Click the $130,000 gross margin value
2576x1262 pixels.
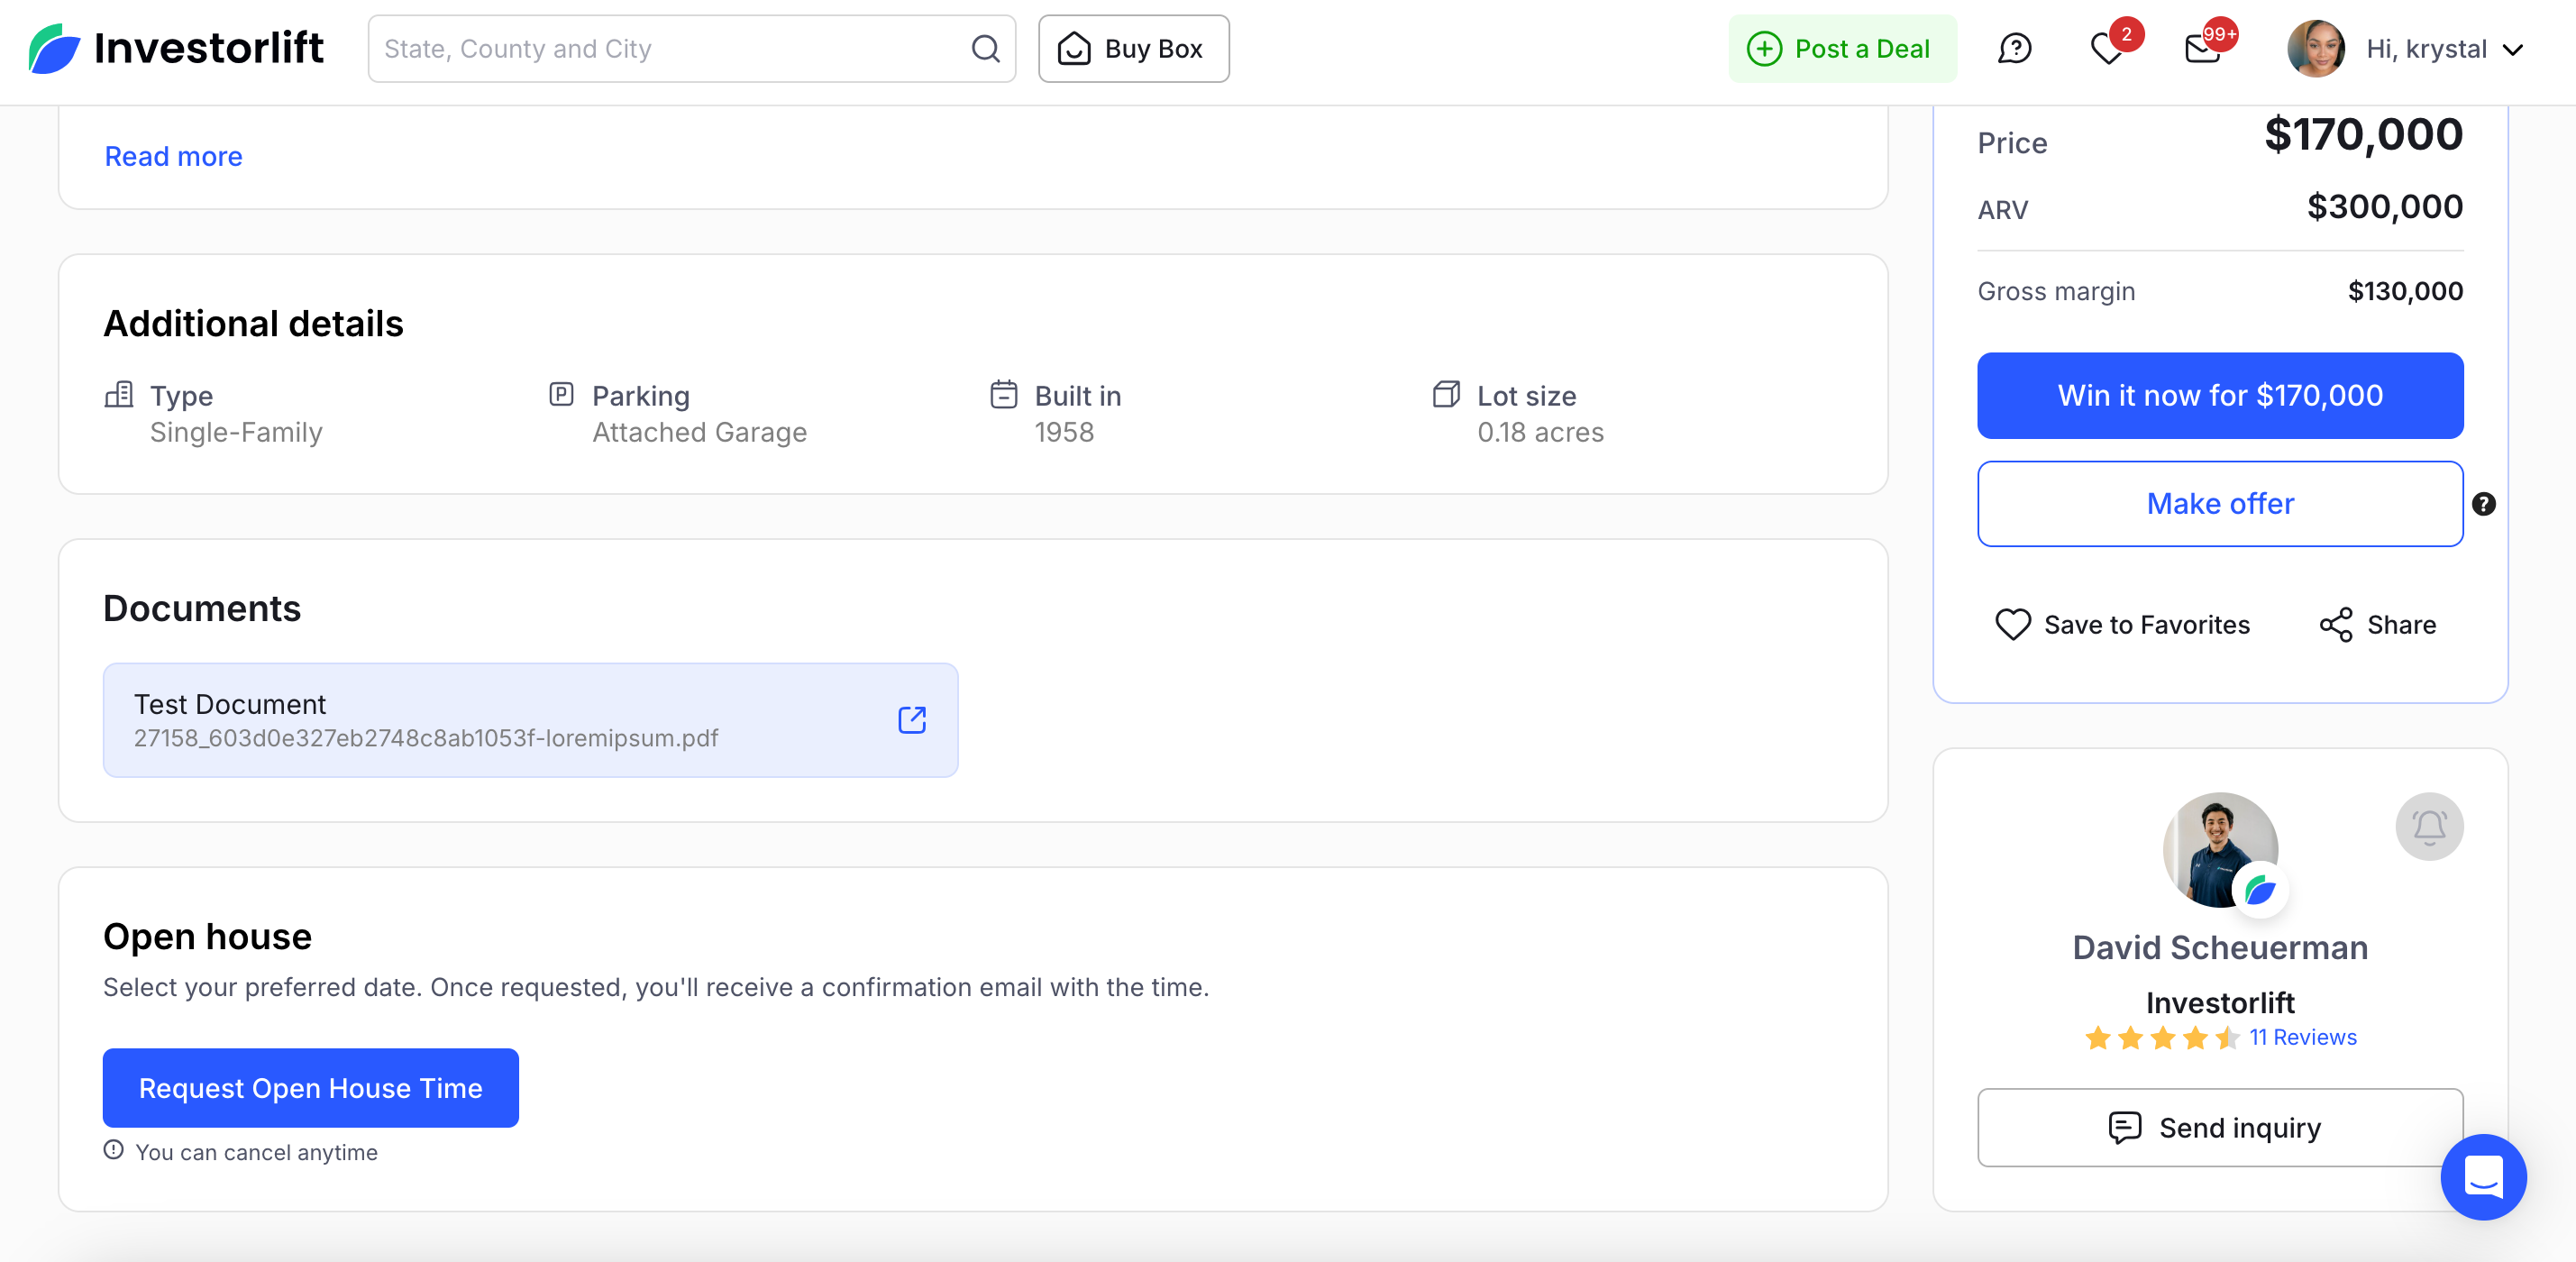[2404, 291]
